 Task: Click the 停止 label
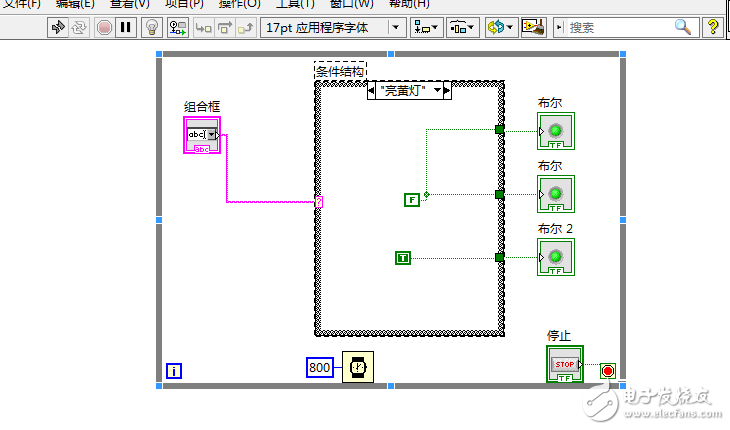pos(559,335)
